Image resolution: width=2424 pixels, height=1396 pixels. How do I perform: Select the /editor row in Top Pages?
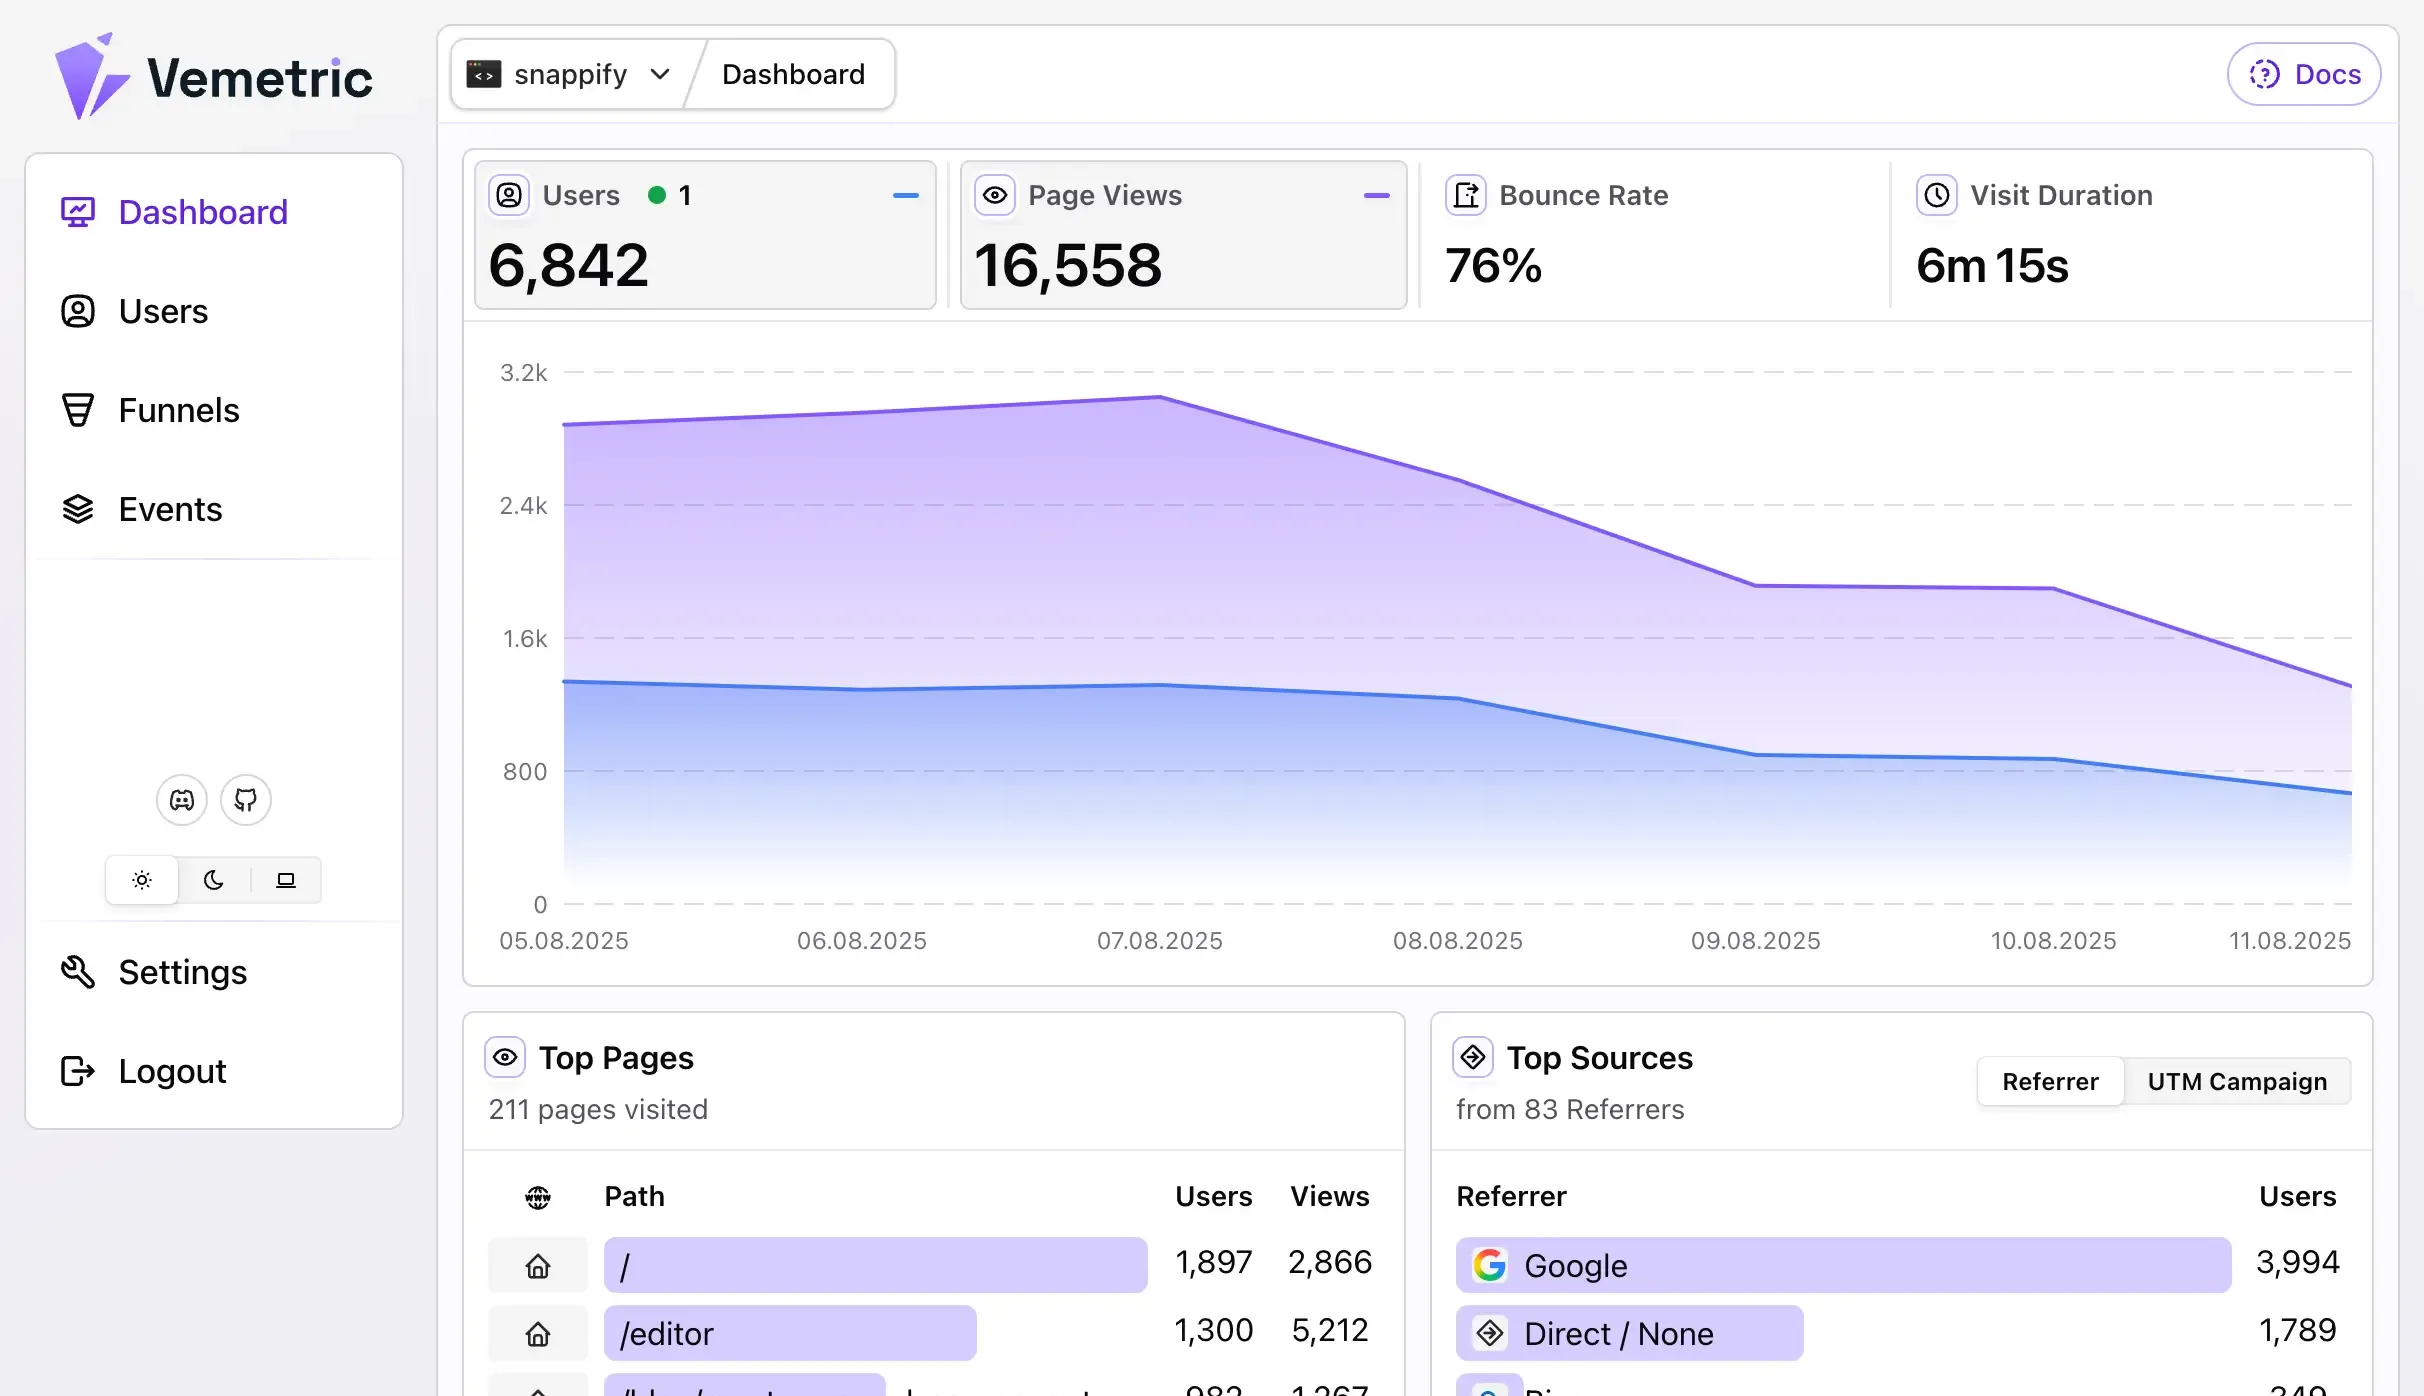click(x=790, y=1333)
